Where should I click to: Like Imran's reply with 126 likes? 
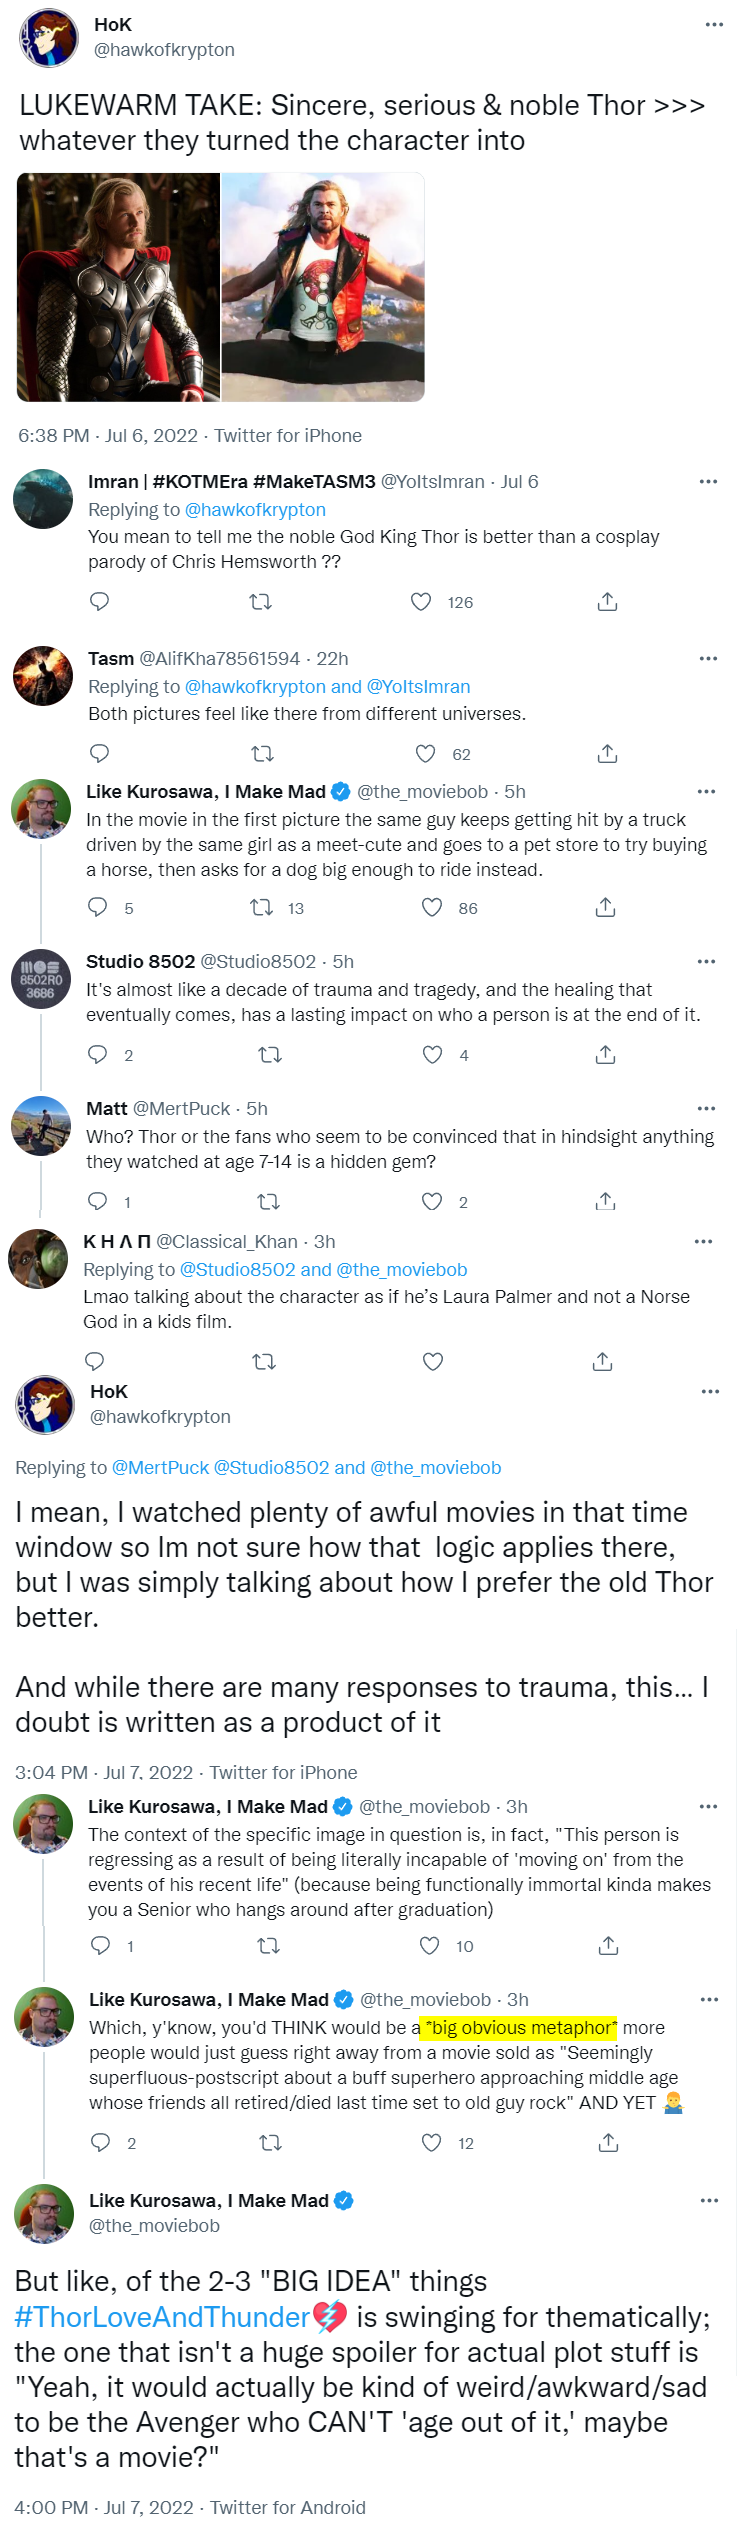coord(421,602)
